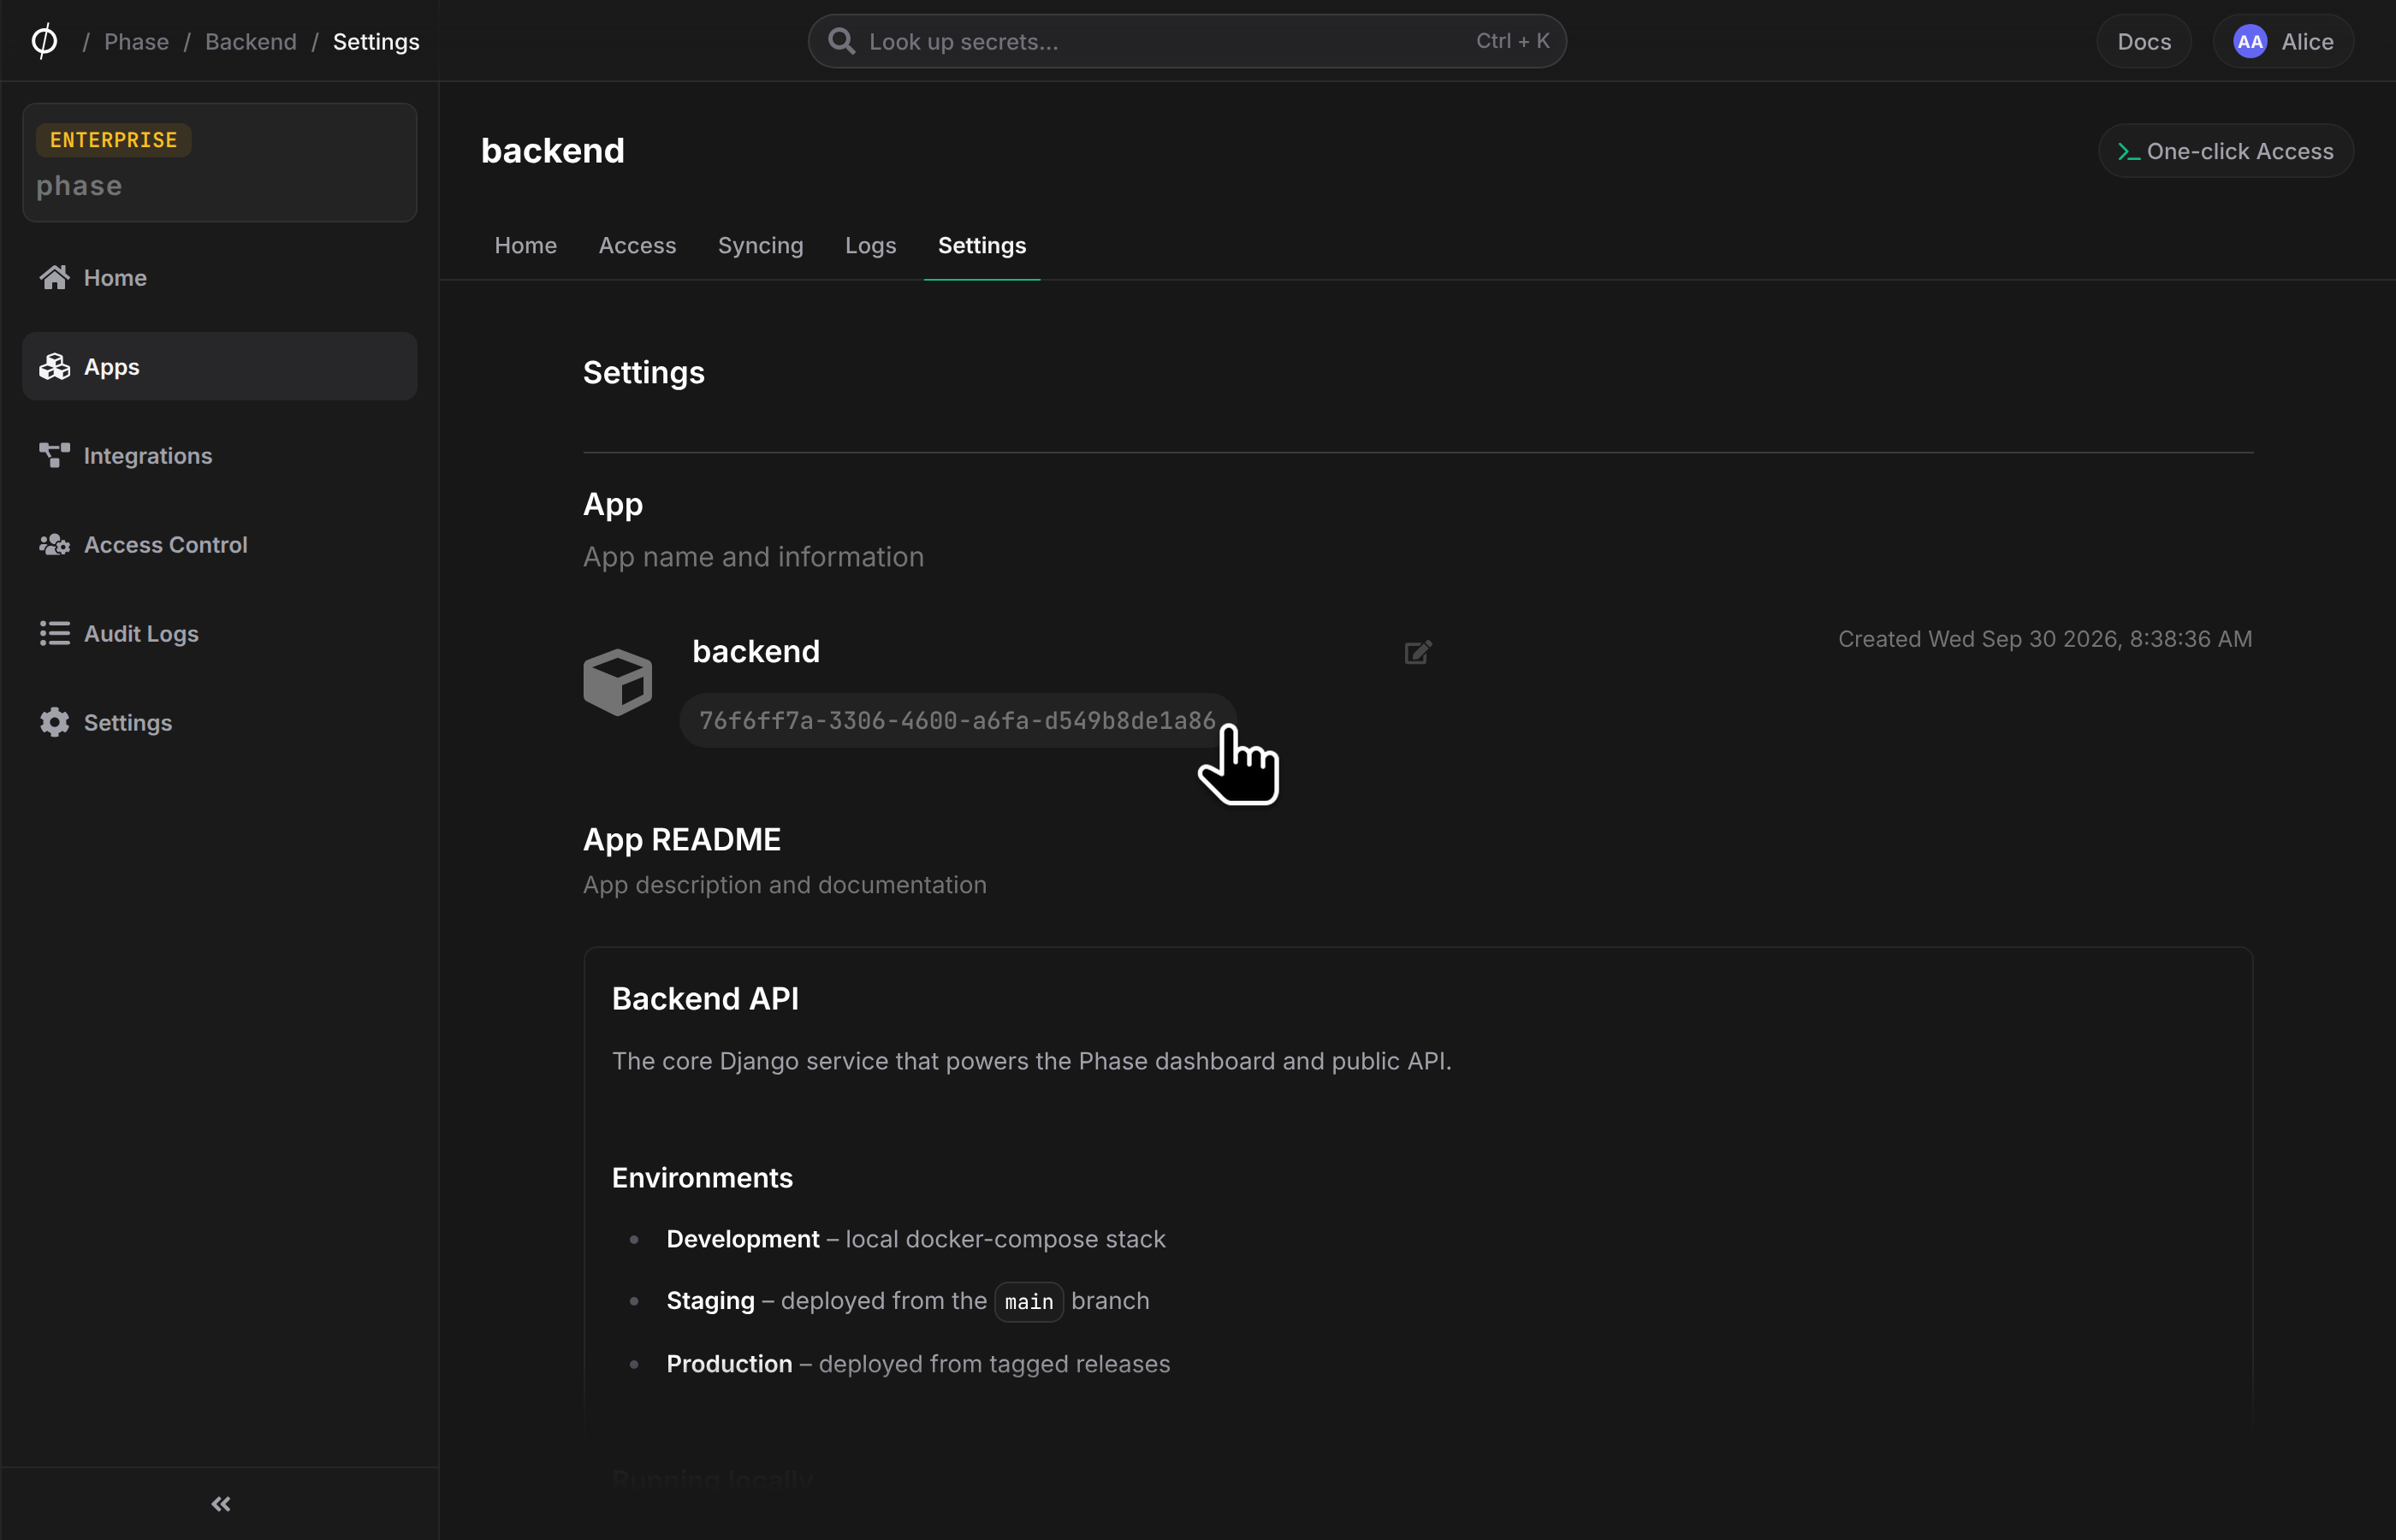
Task: Switch to the Syncing tab
Action: 760,245
